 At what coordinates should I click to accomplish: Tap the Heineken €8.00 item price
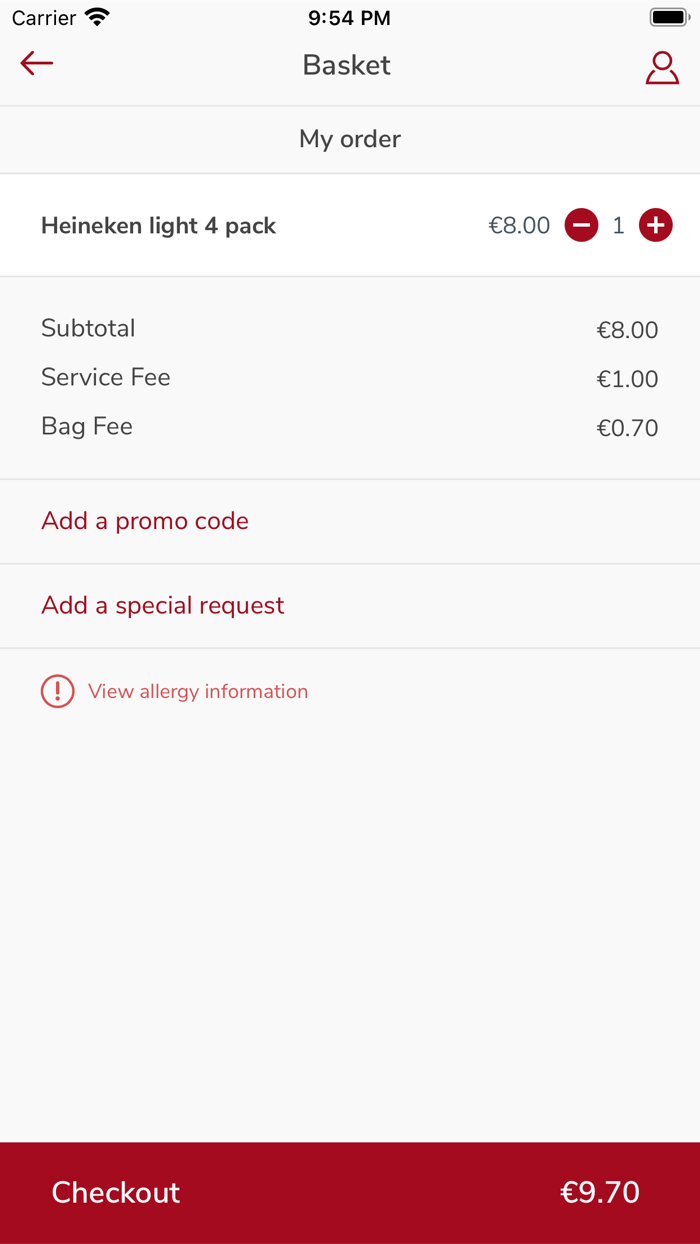coord(519,226)
